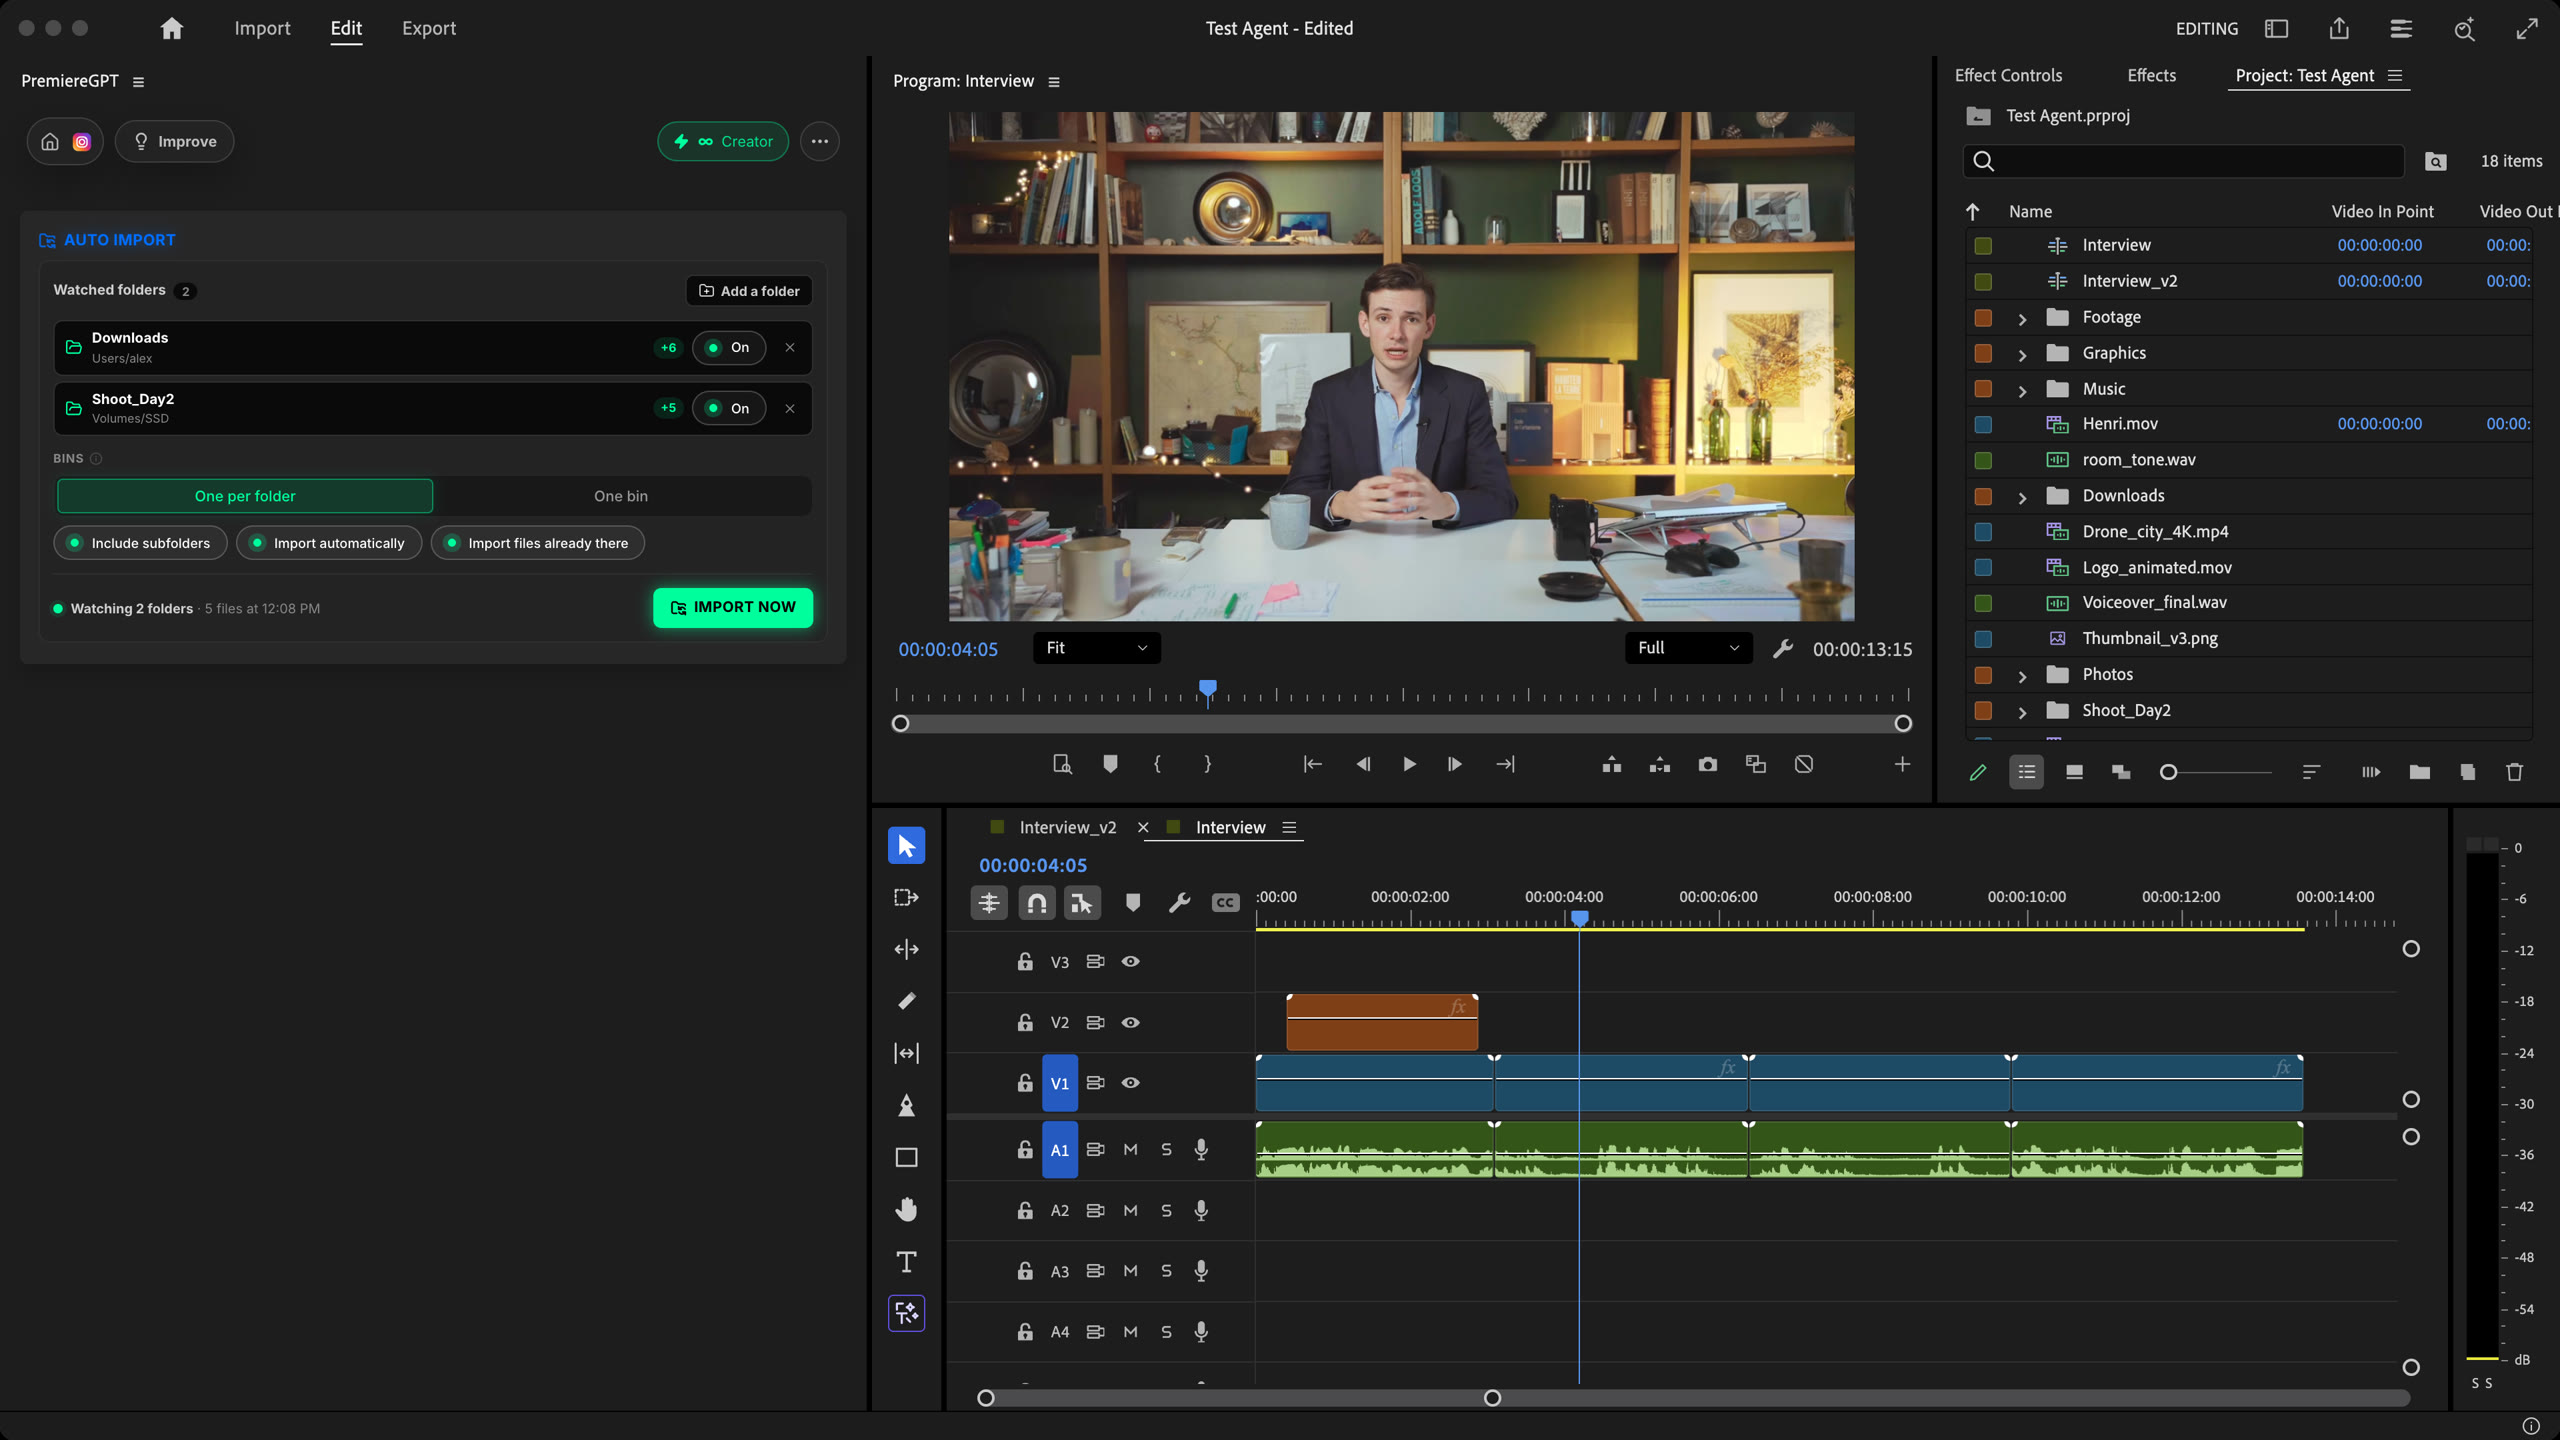
Task: Click Export Frame camera icon
Action: (1707, 764)
